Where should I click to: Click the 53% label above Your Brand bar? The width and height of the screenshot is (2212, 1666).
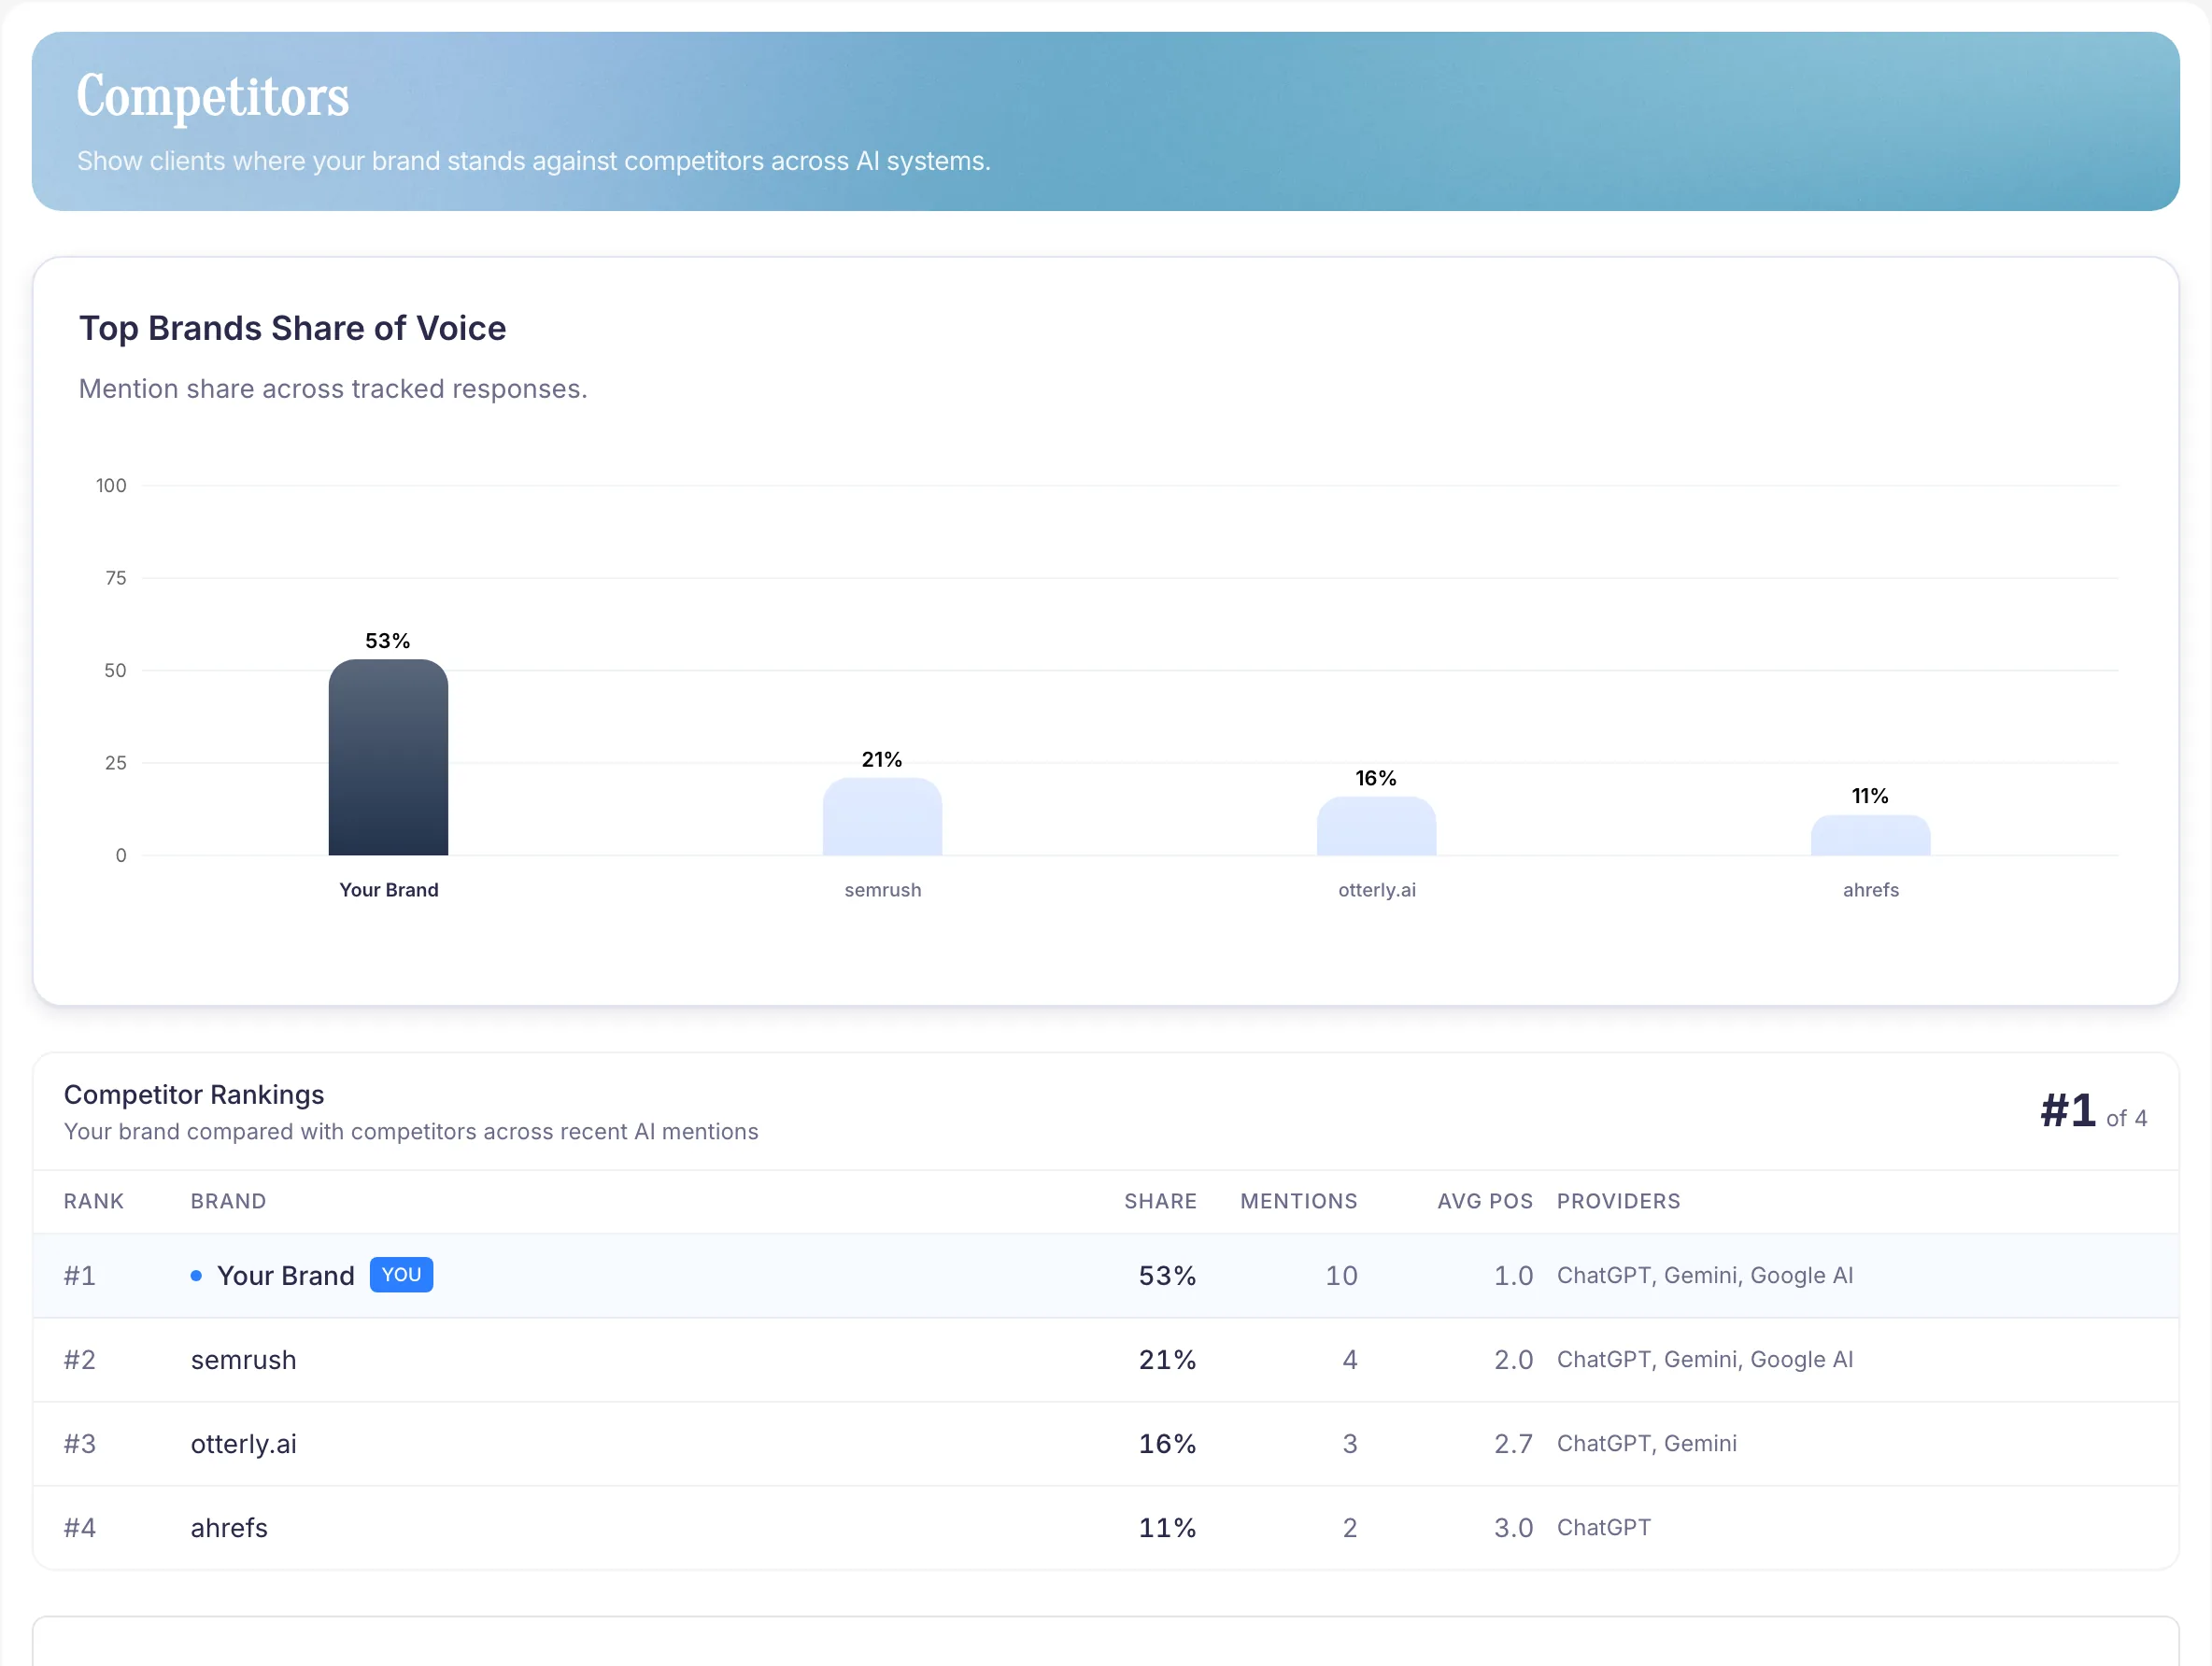click(388, 639)
